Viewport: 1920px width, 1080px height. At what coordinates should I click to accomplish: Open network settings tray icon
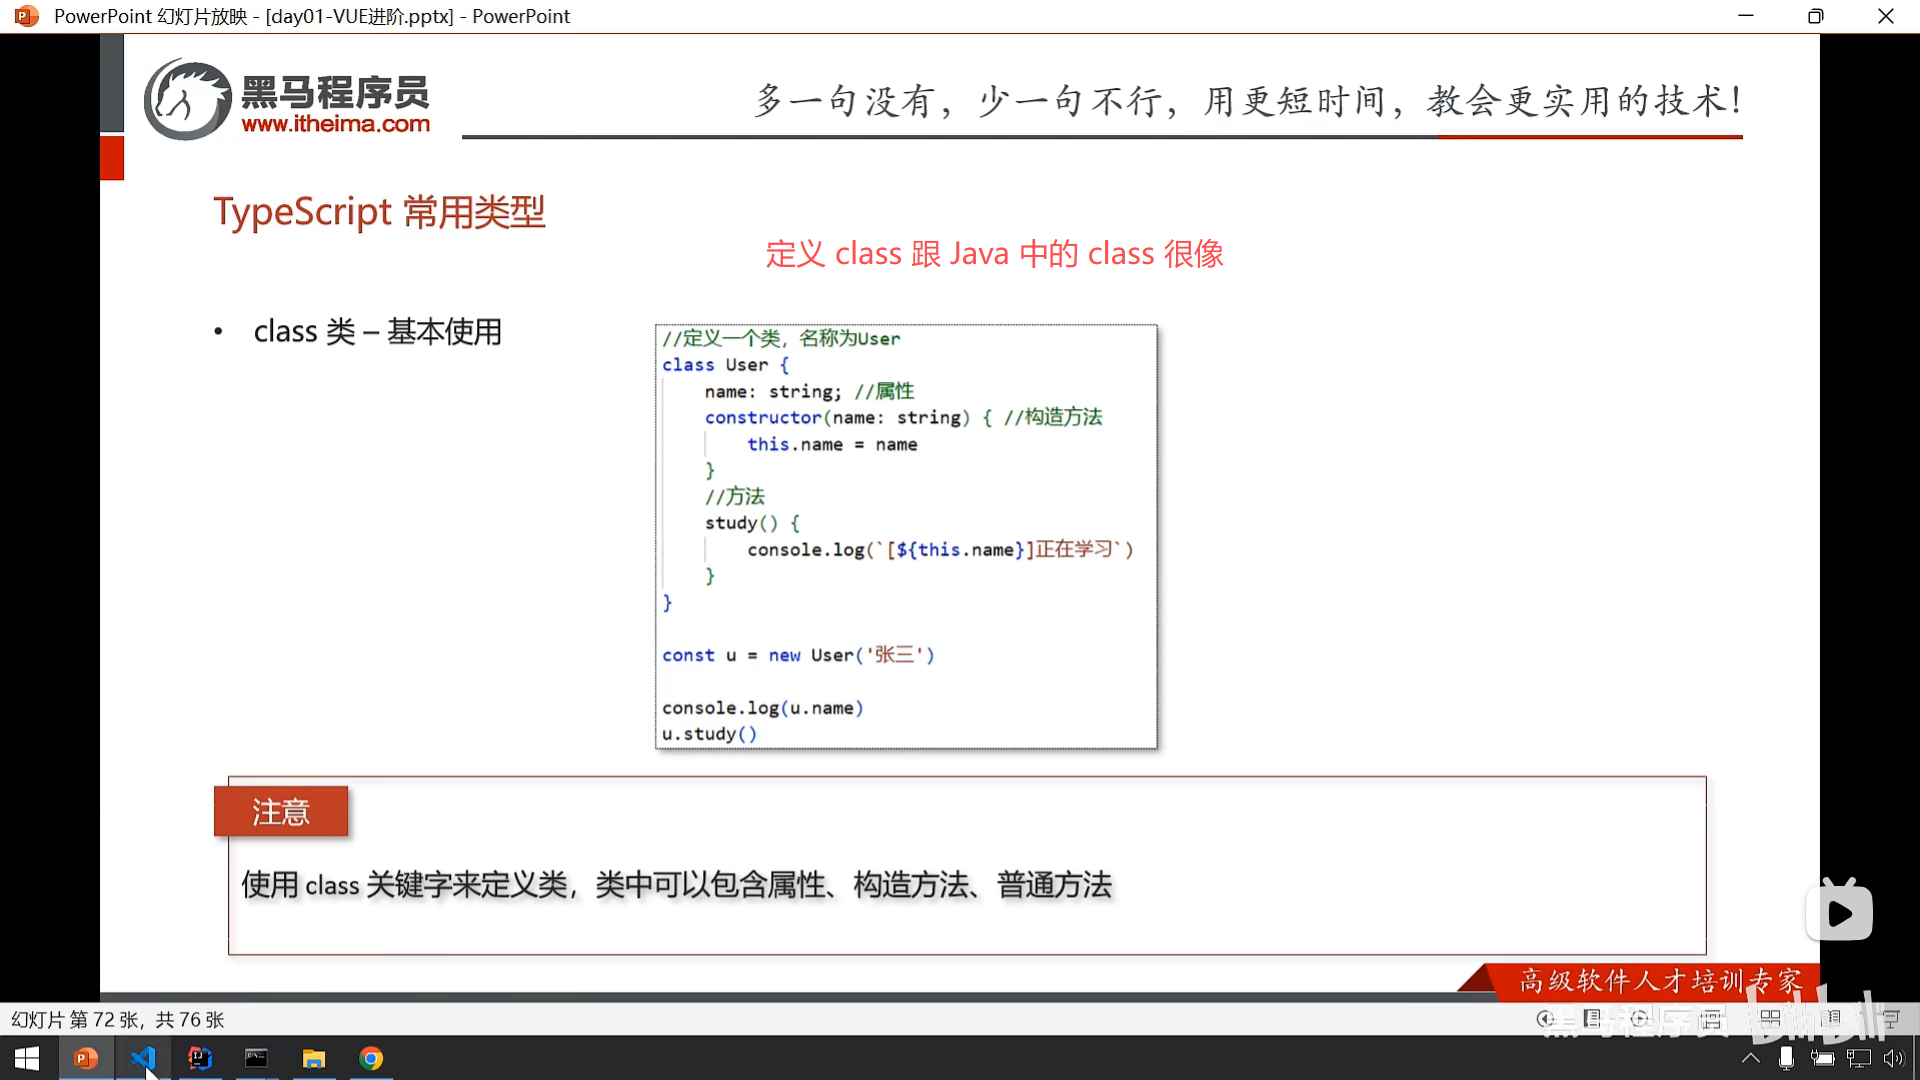(x=1858, y=1058)
